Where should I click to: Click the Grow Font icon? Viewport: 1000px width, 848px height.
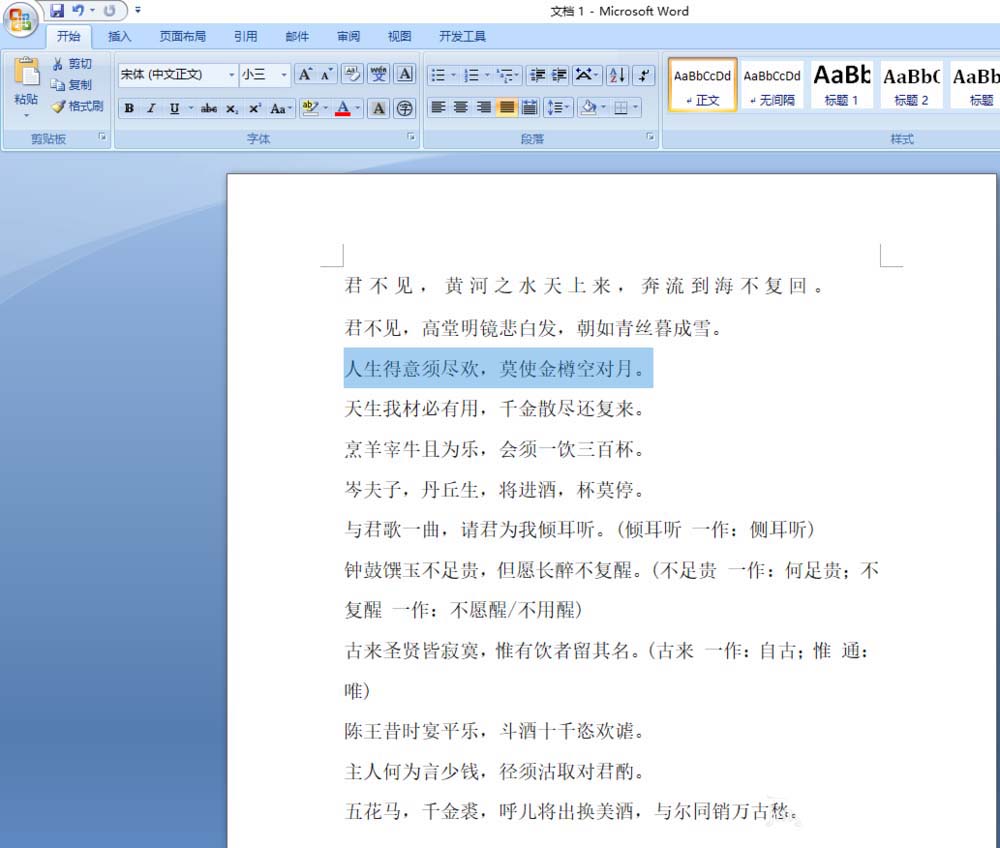(305, 75)
